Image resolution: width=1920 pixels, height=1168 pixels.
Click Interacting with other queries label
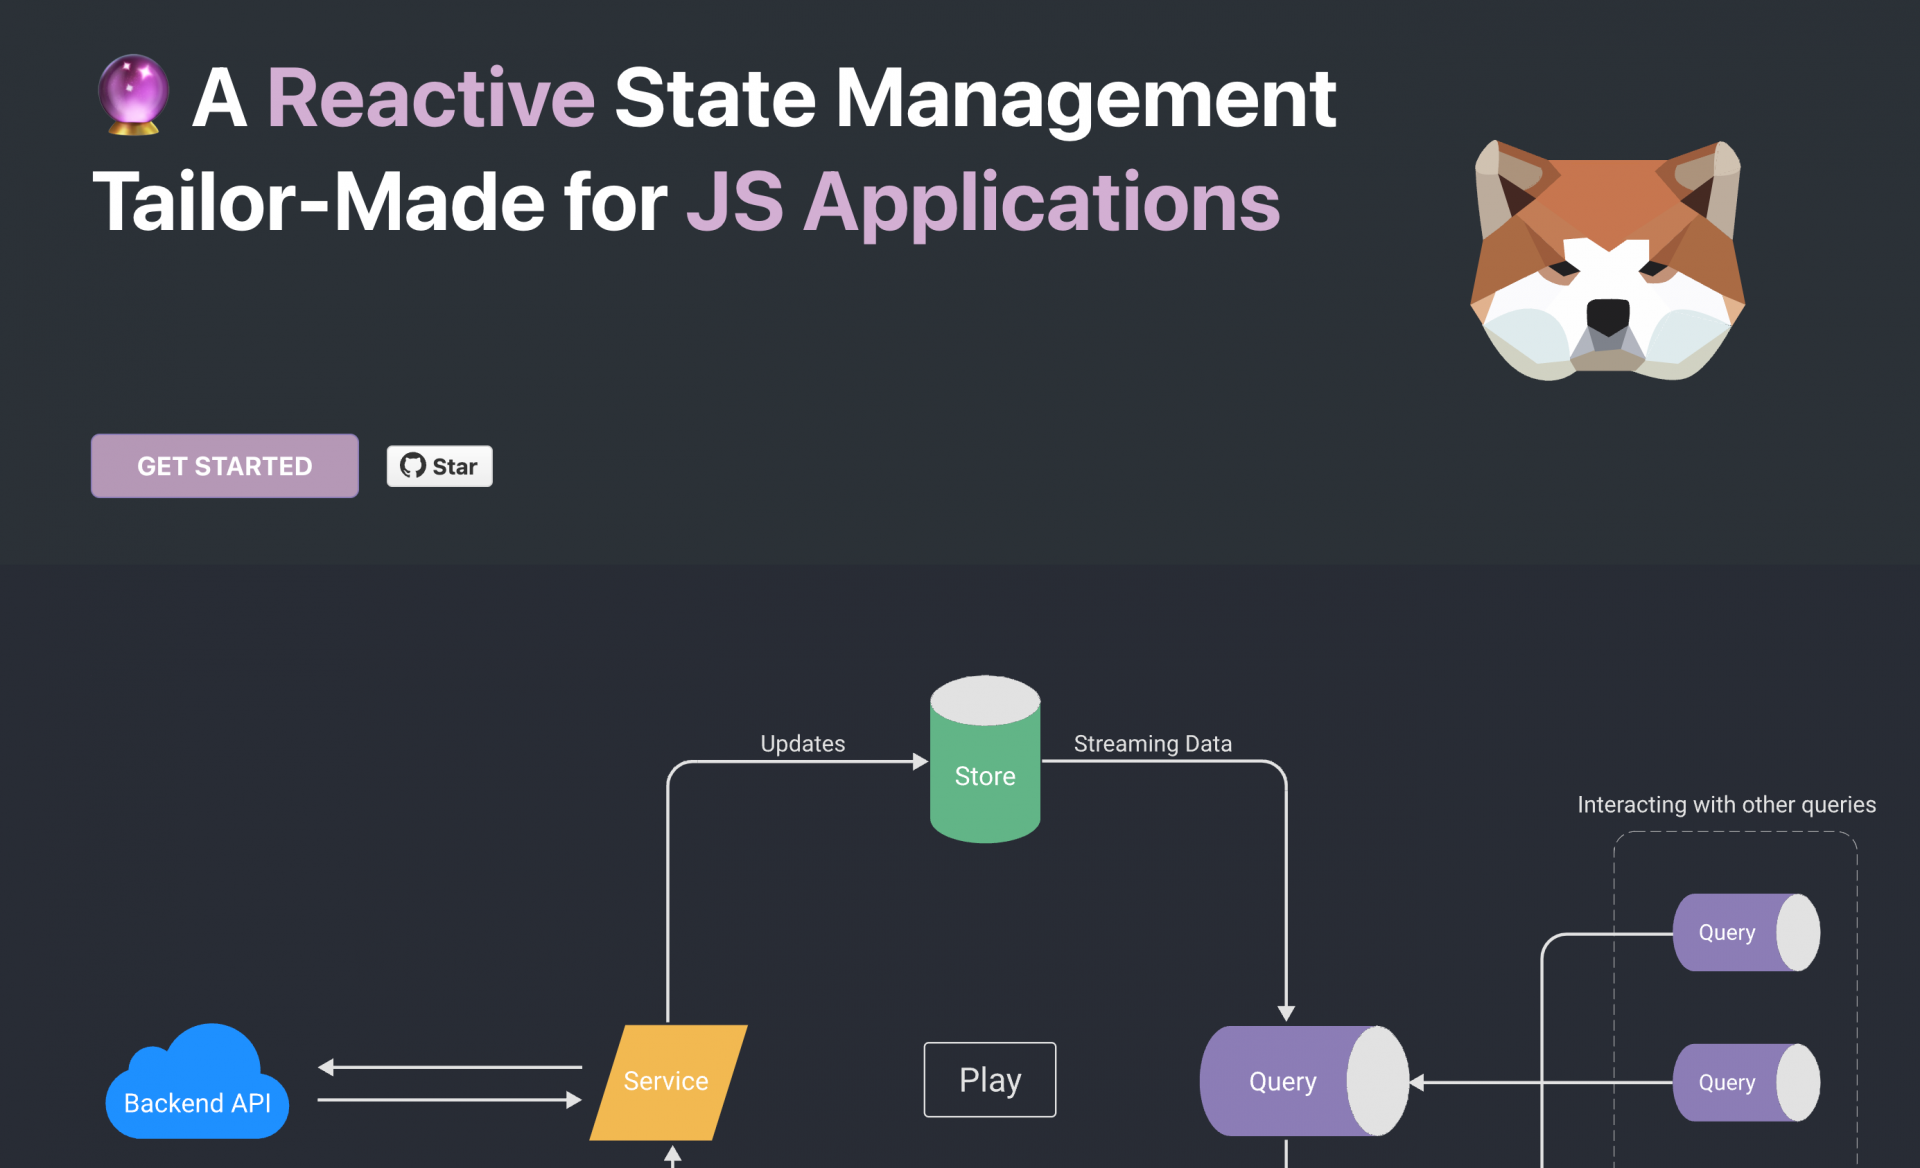[x=1726, y=804]
